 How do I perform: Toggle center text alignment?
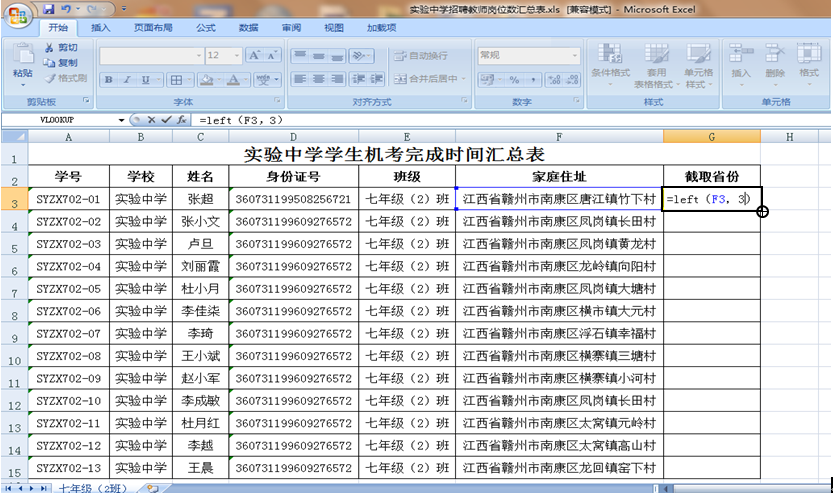319,79
